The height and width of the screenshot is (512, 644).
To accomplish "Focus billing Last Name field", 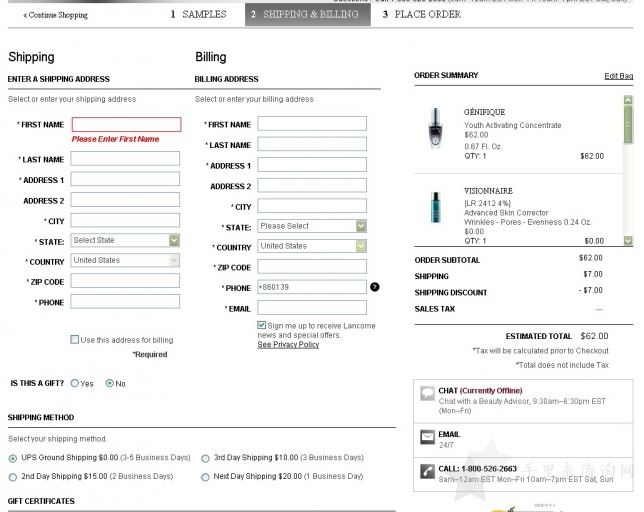I will click(x=312, y=144).
